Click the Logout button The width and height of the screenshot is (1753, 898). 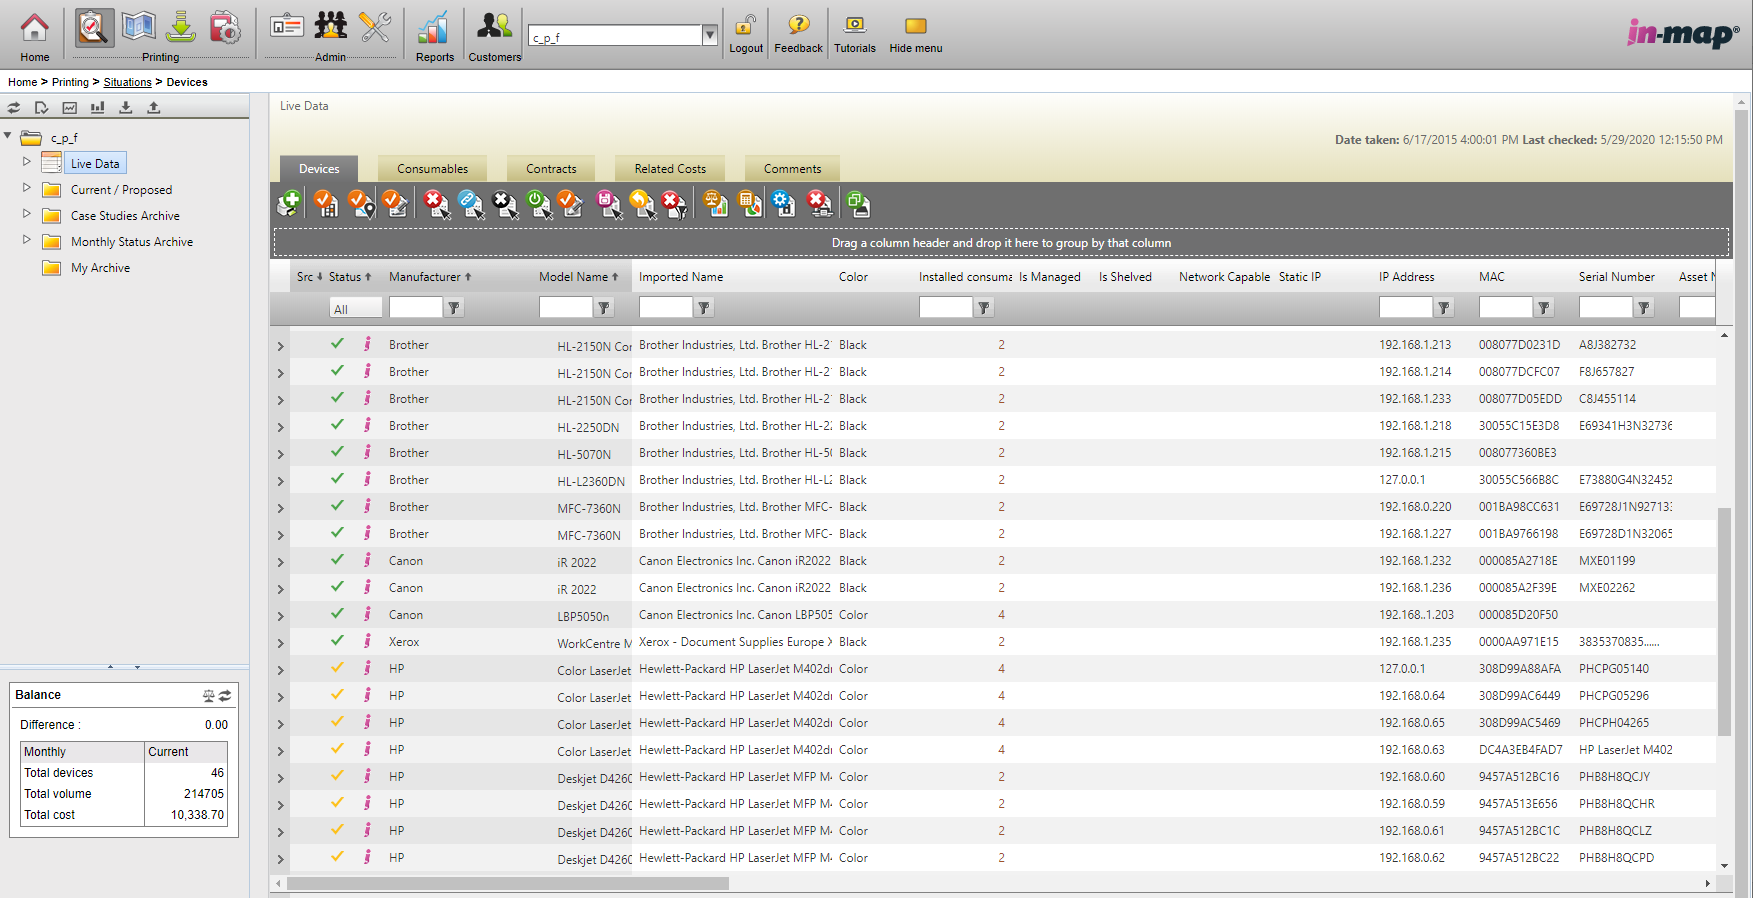tap(746, 34)
